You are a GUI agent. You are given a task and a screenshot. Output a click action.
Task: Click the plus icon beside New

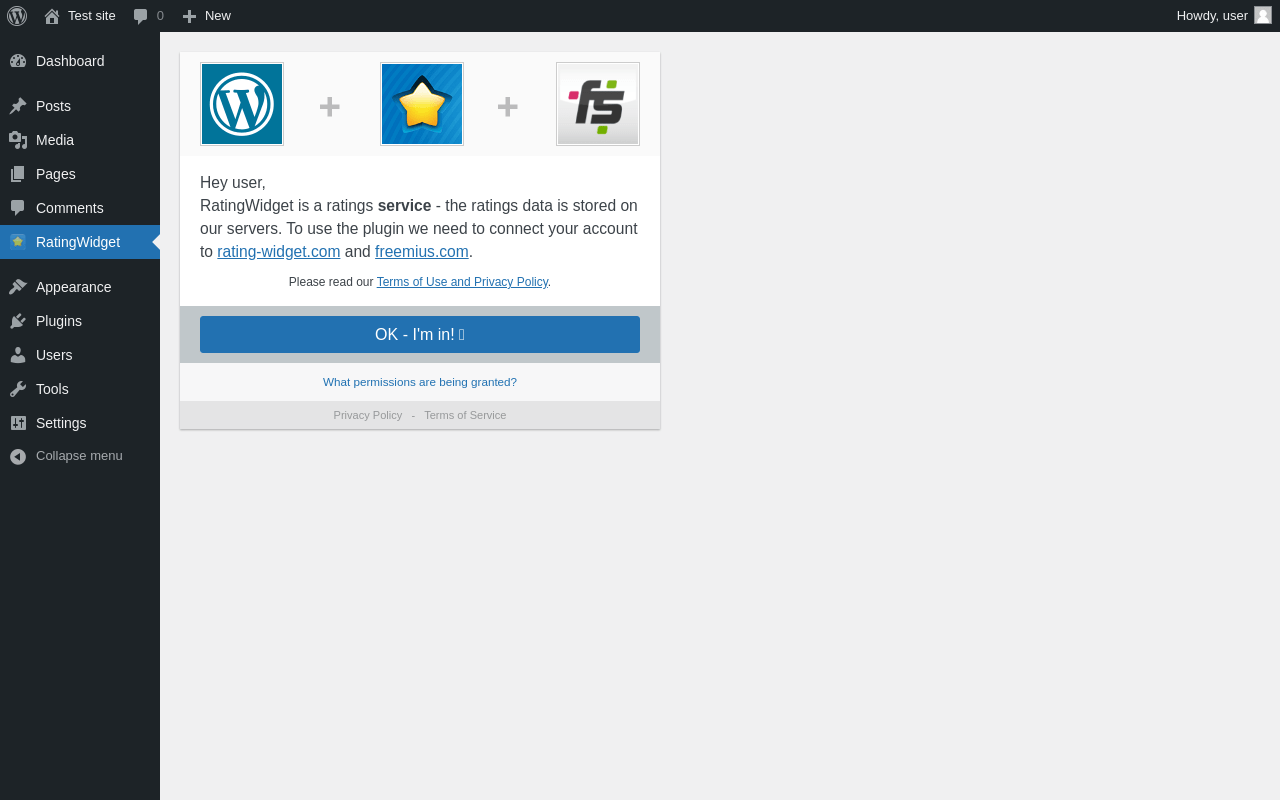[x=189, y=16]
